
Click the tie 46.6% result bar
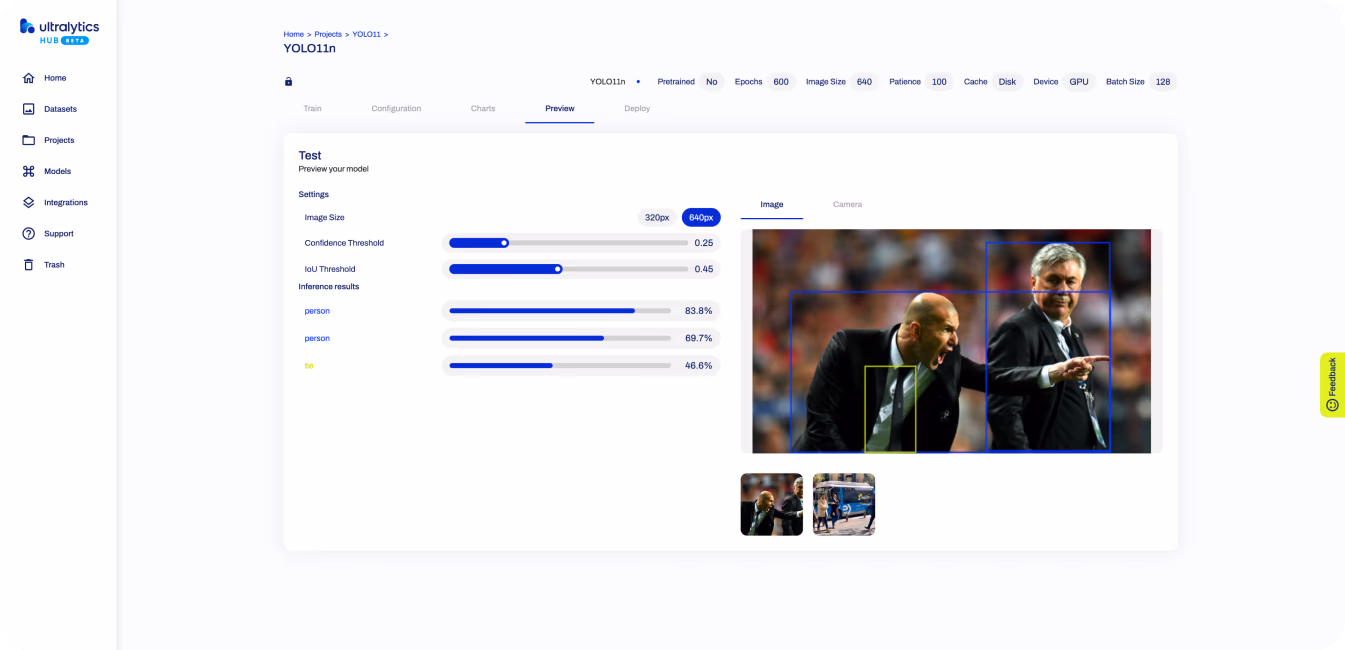click(x=560, y=365)
